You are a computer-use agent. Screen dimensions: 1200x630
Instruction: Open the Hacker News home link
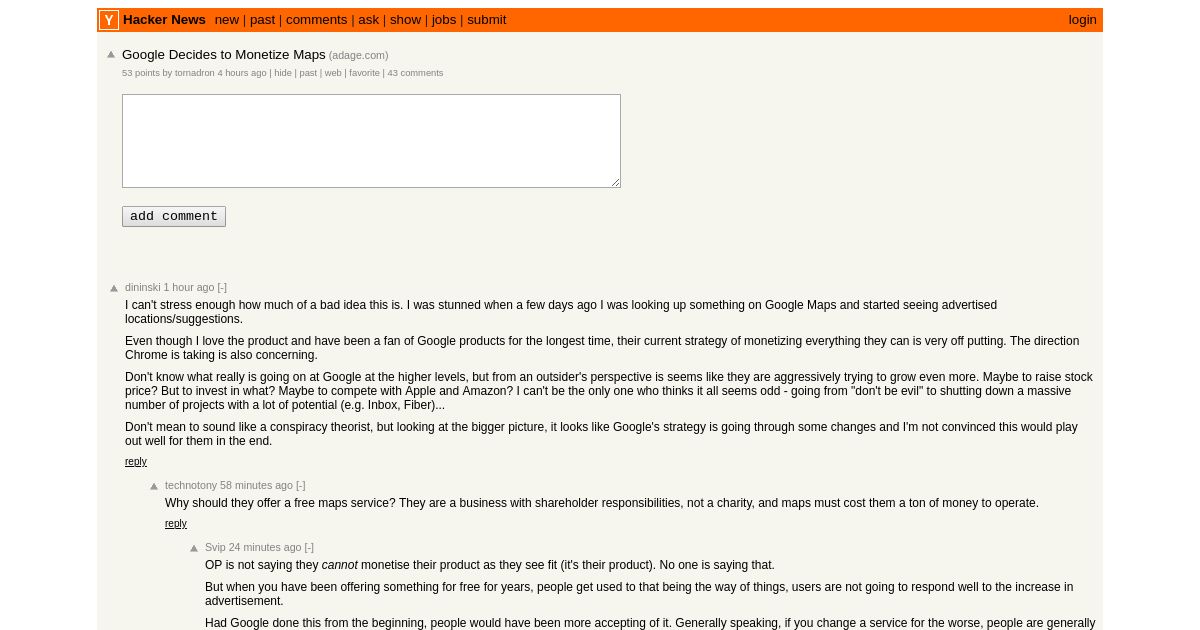coord(164,20)
